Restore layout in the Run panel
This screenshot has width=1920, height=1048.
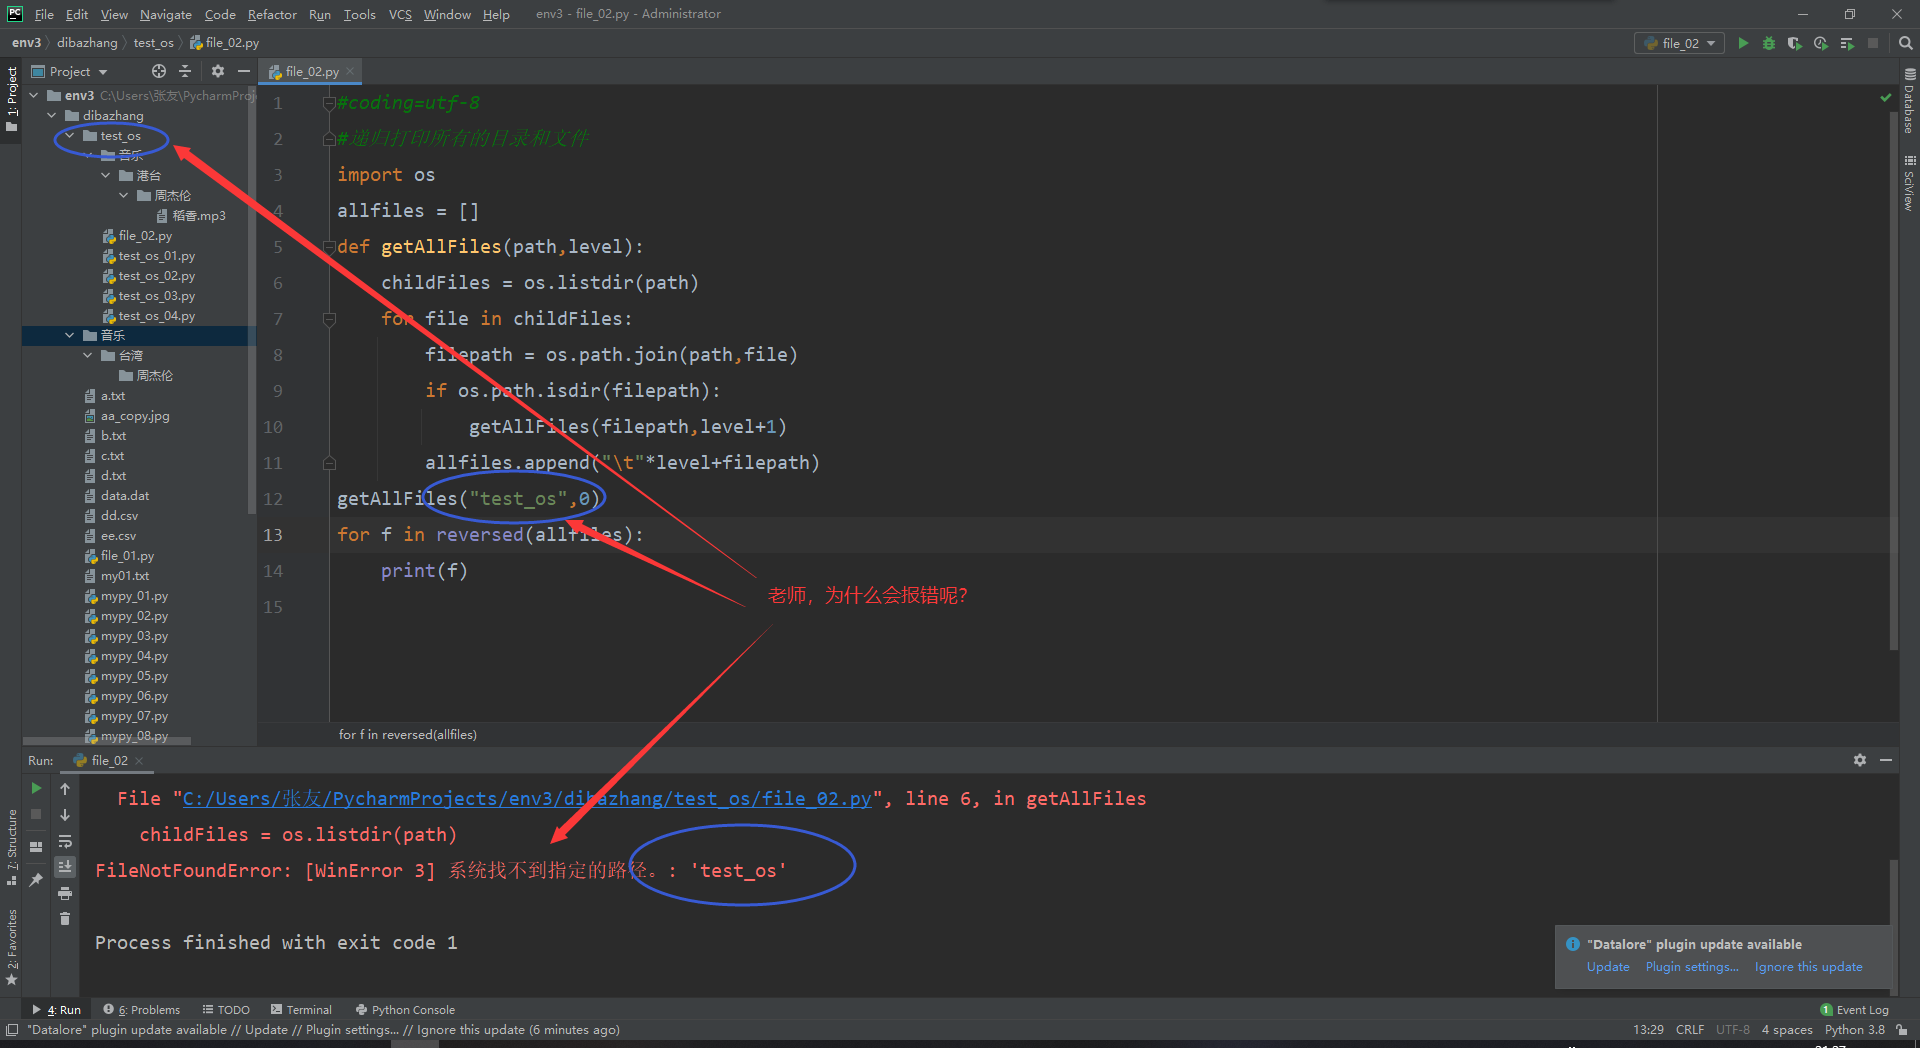click(x=37, y=846)
